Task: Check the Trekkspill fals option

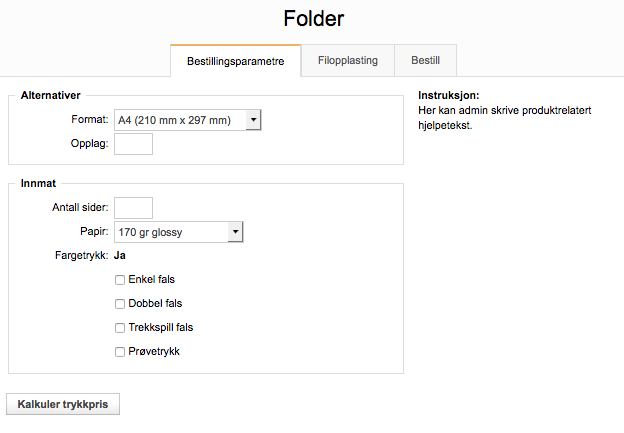Action: (x=120, y=328)
